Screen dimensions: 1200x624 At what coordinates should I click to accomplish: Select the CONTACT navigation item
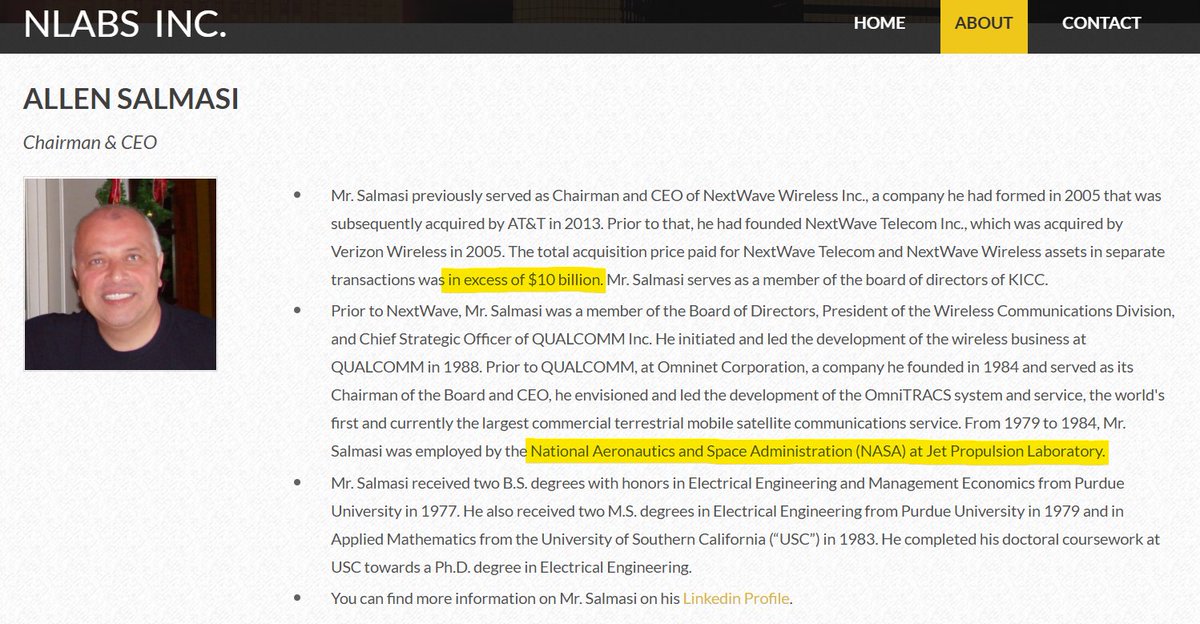(1101, 22)
